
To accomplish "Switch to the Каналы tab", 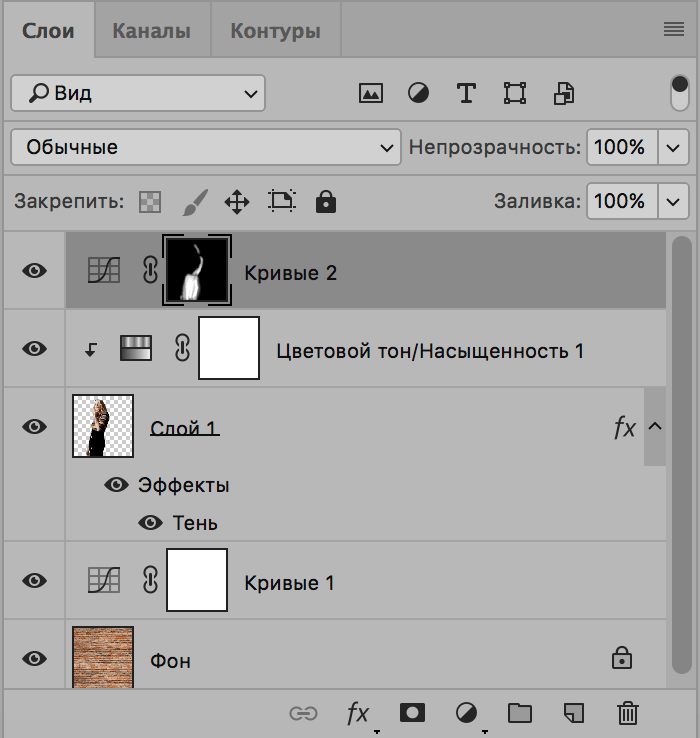I will pos(151,31).
